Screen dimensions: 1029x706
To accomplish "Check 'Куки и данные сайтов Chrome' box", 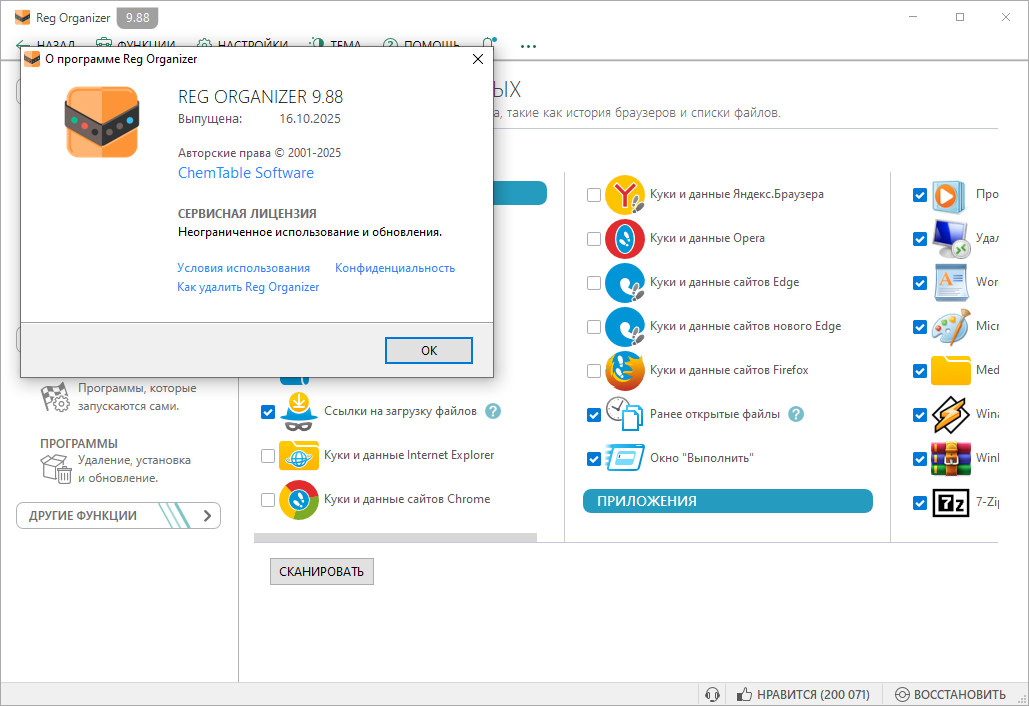I will click(x=267, y=500).
